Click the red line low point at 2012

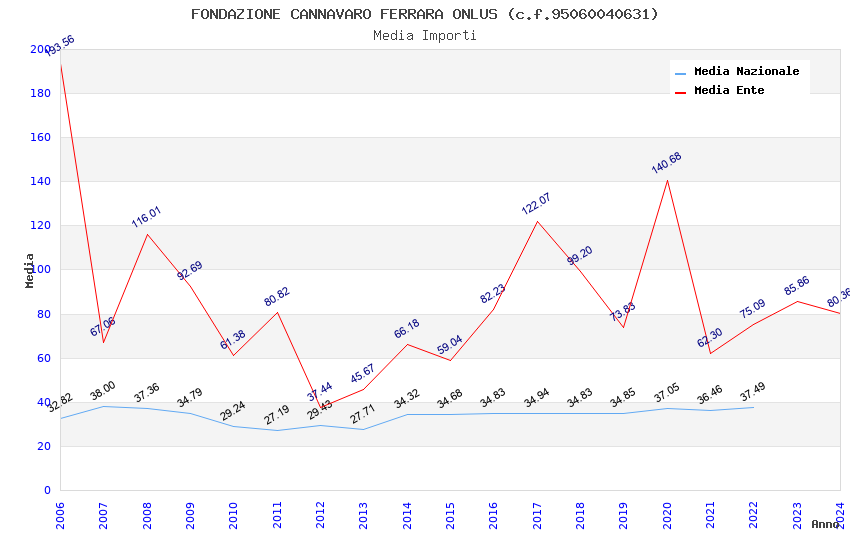320,408
